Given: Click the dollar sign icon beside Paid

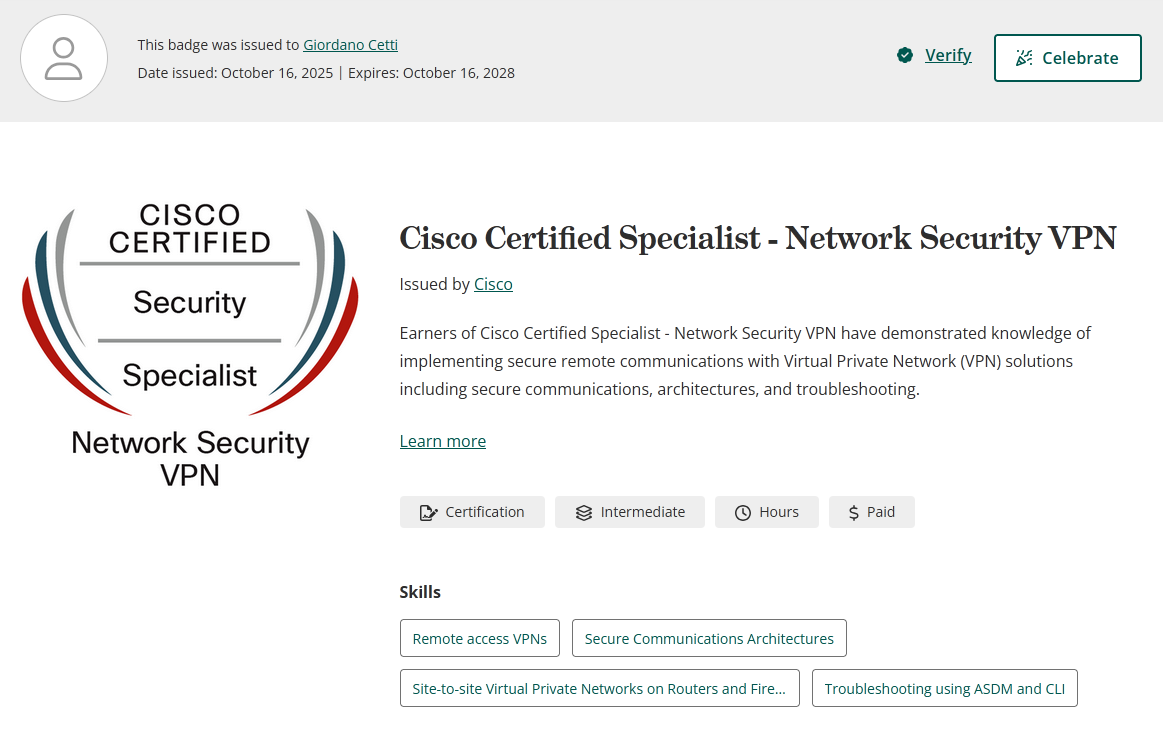Looking at the screenshot, I should click(854, 512).
